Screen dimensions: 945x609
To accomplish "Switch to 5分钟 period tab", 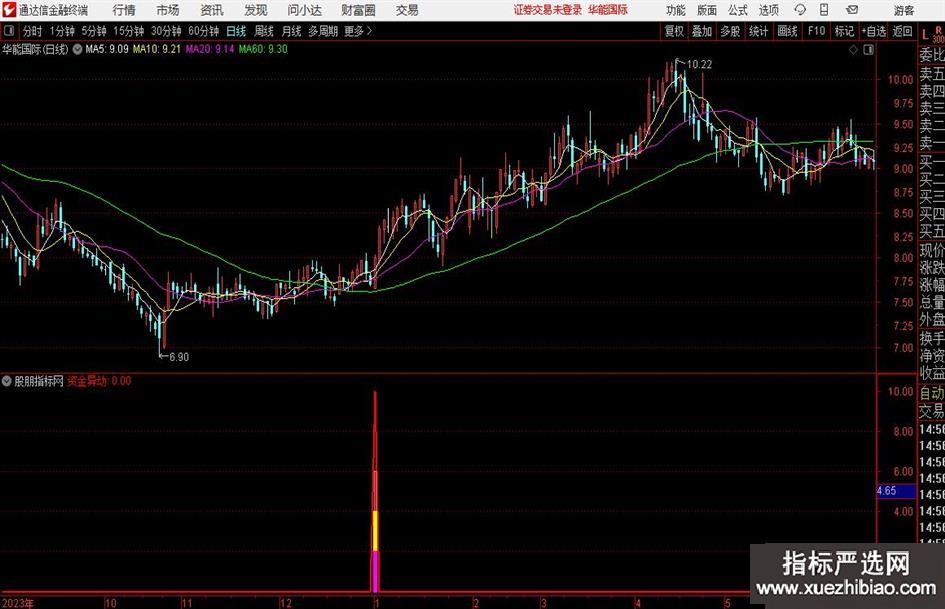I will pos(94,31).
